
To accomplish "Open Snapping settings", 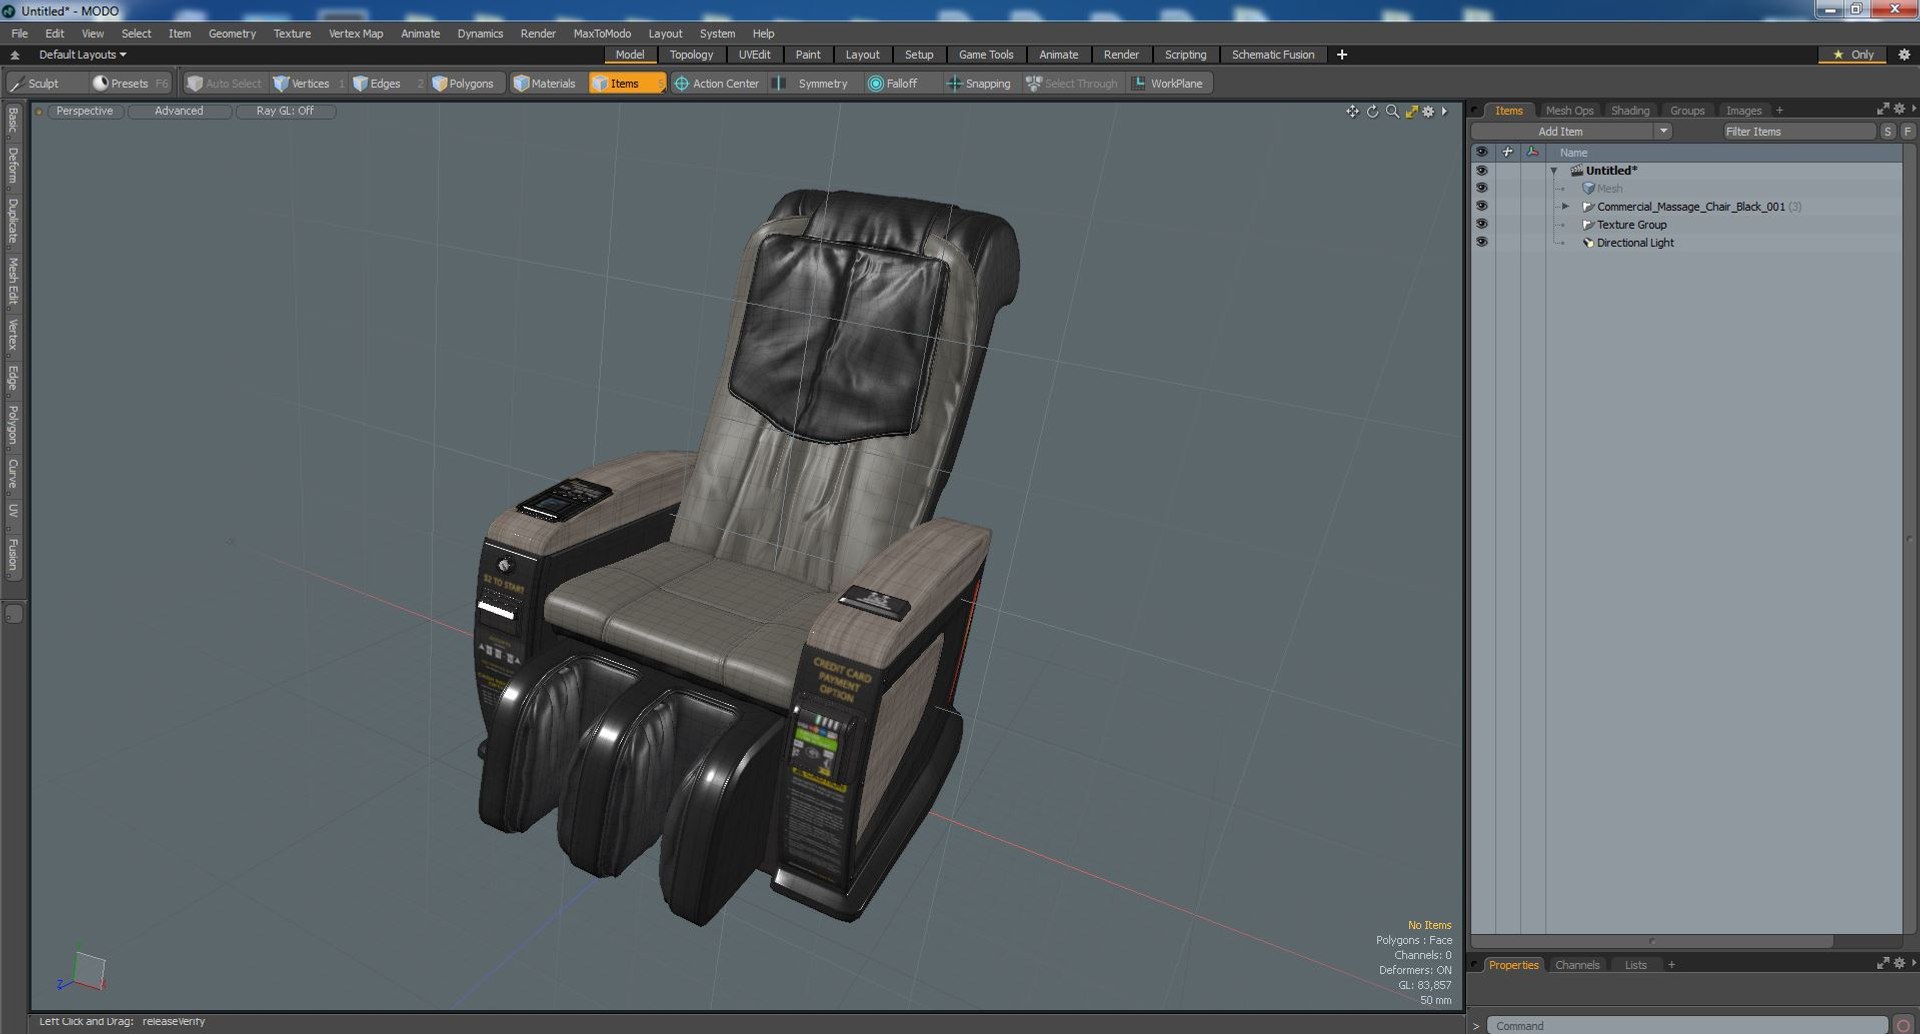I will point(979,83).
